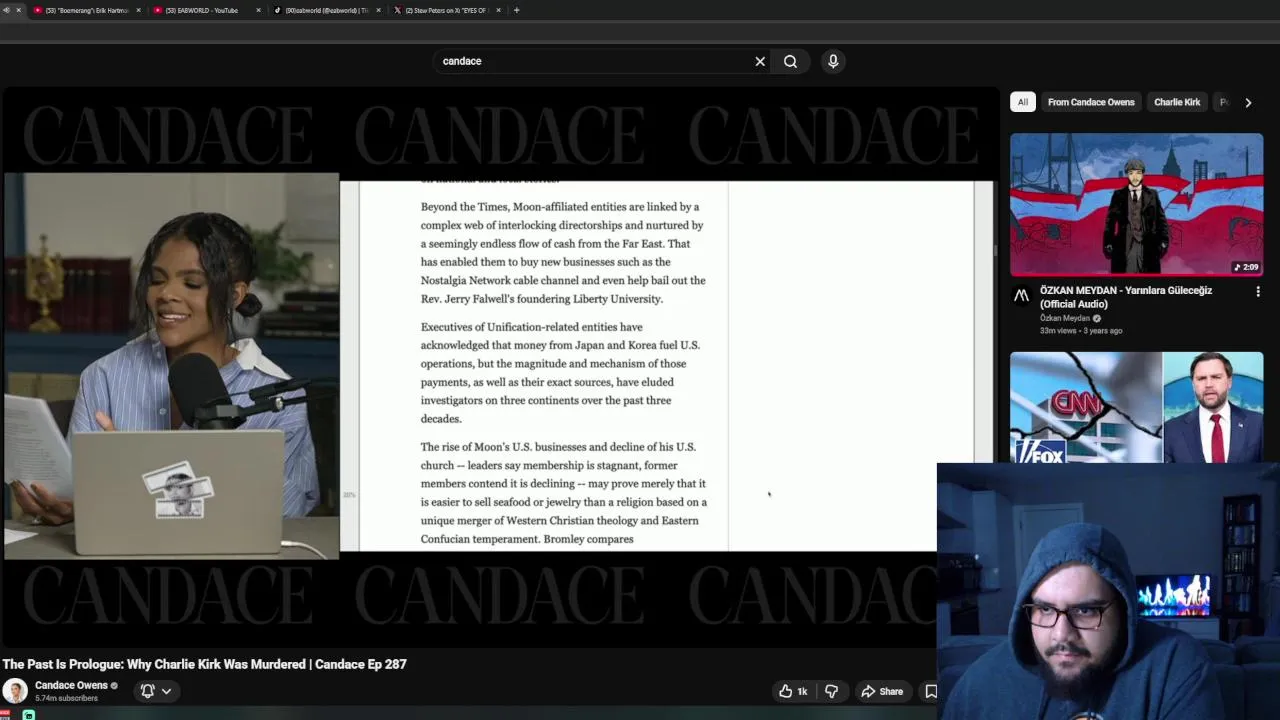Close the eabworld TikTok tab

378,10
